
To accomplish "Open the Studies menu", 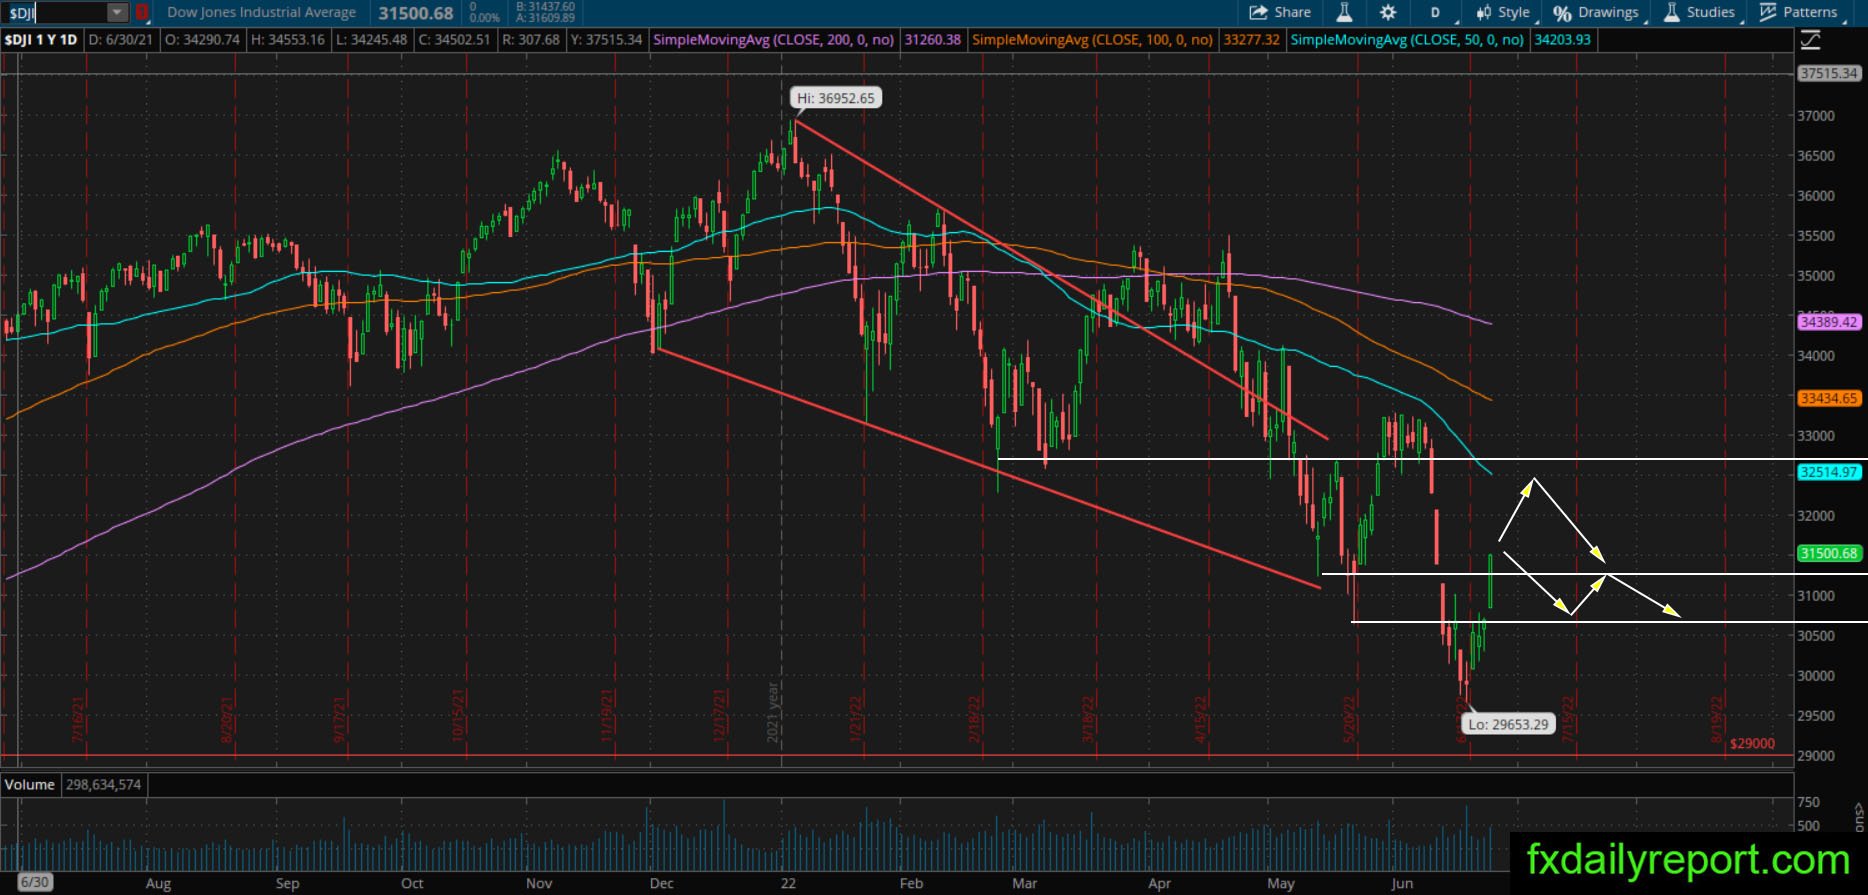I will [x=1700, y=13].
